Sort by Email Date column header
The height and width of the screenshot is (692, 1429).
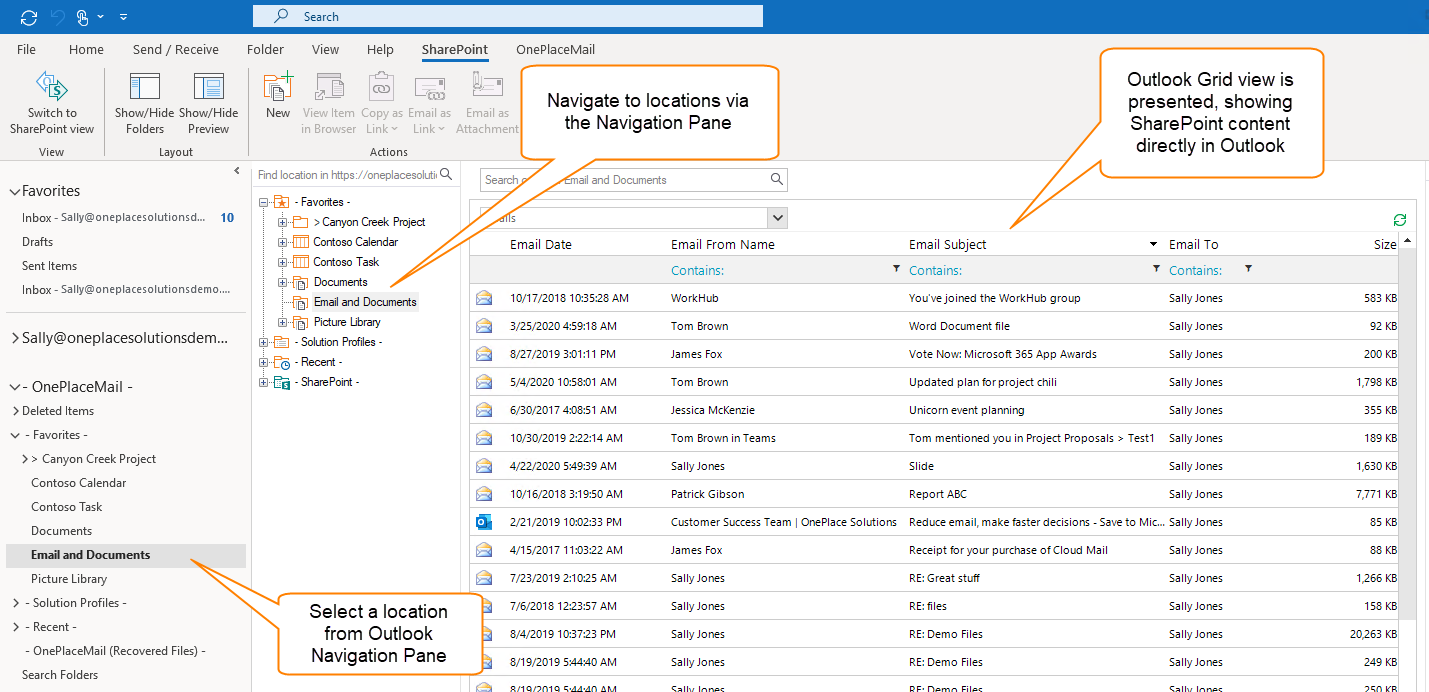[541, 245]
